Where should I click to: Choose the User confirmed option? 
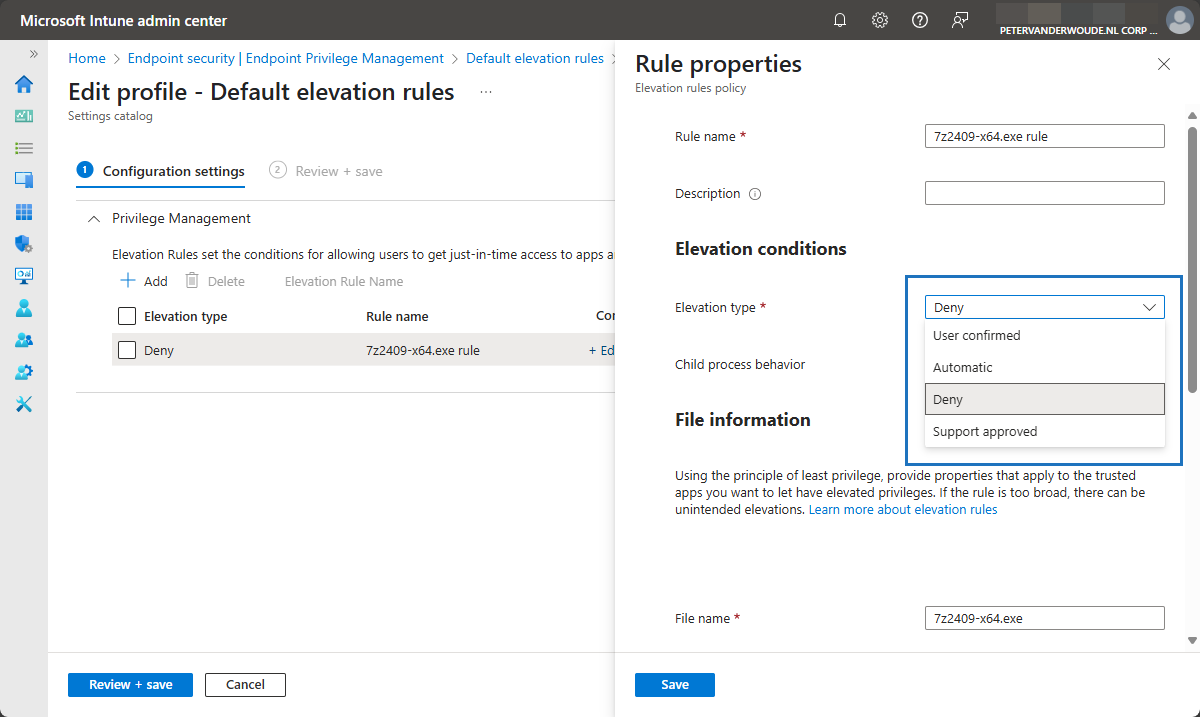(976, 336)
